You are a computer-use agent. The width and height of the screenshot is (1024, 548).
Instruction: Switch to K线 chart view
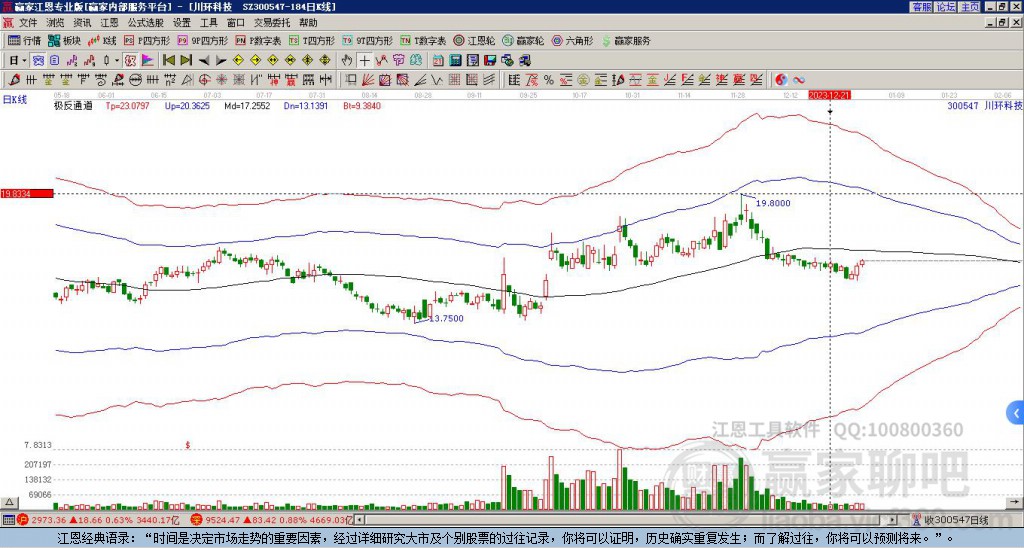point(103,40)
